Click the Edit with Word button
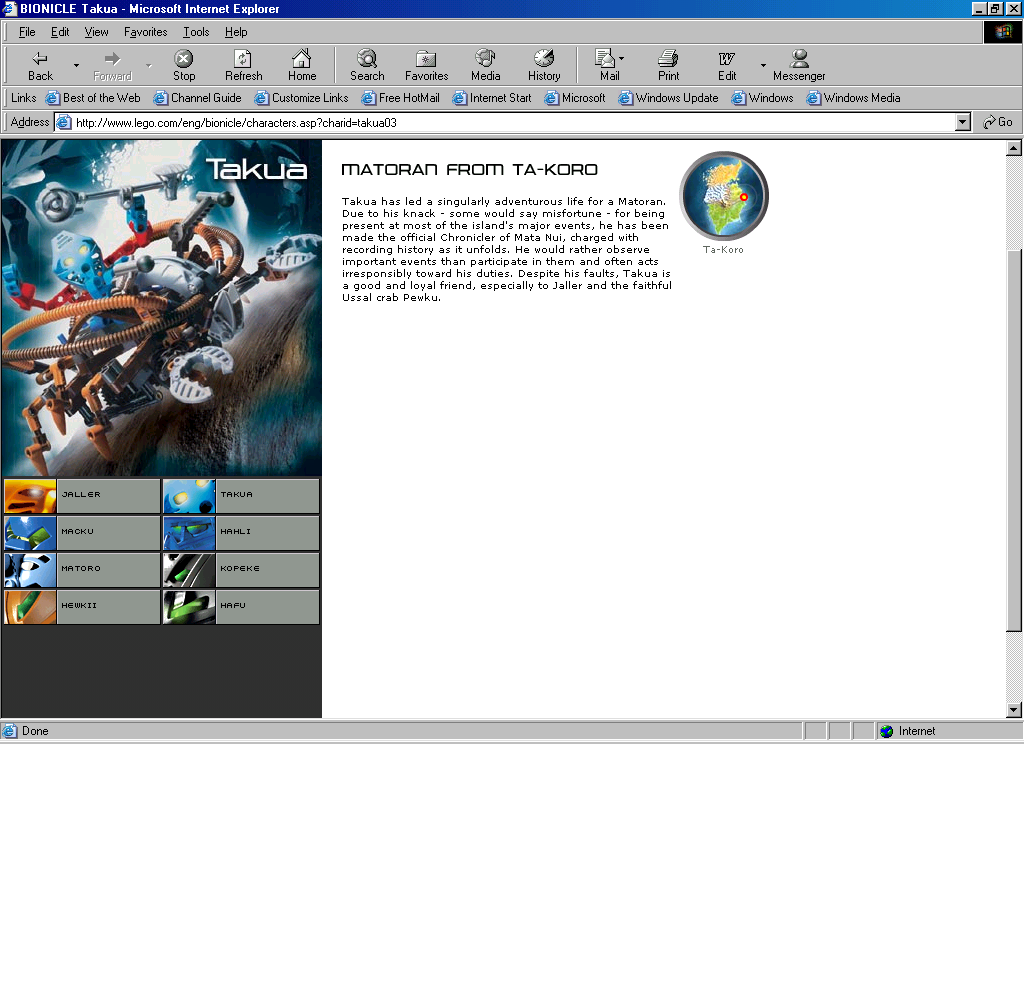Image resolution: width=1024 pixels, height=1000 pixels. click(727, 65)
